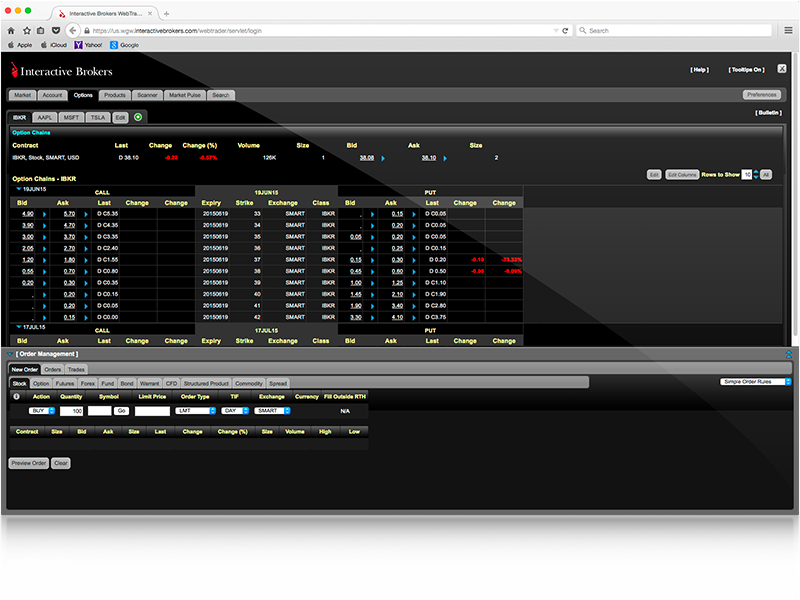Click the put ask price 2.10

pos(397,294)
